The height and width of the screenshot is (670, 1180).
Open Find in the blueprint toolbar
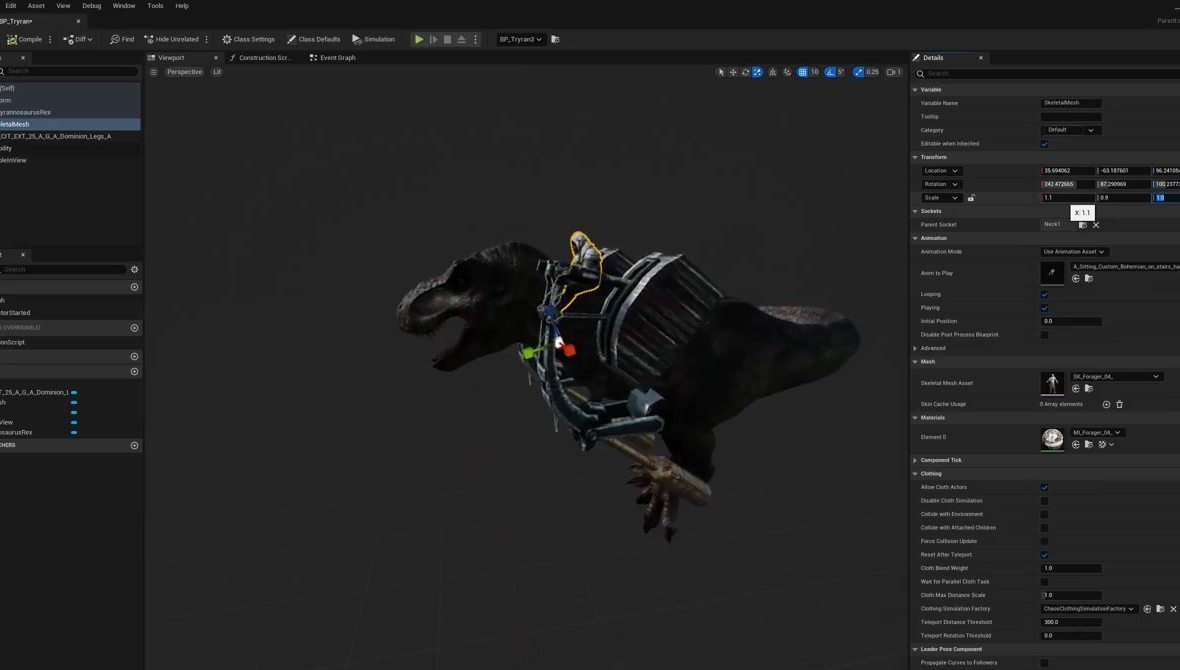[x=122, y=39]
